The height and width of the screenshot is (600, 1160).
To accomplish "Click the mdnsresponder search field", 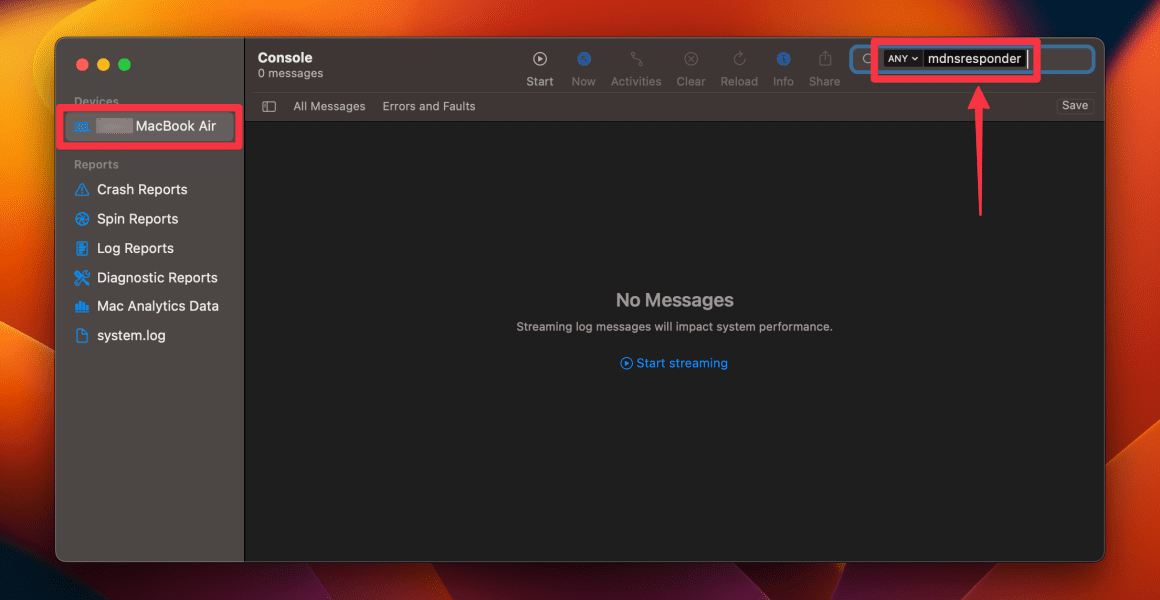I will coord(975,58).
